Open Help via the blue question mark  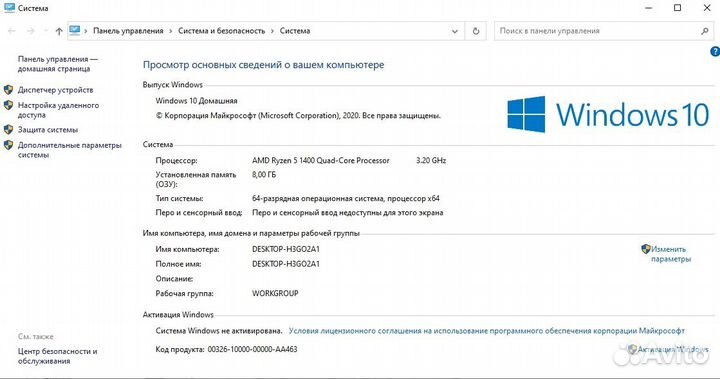(715, 52)
